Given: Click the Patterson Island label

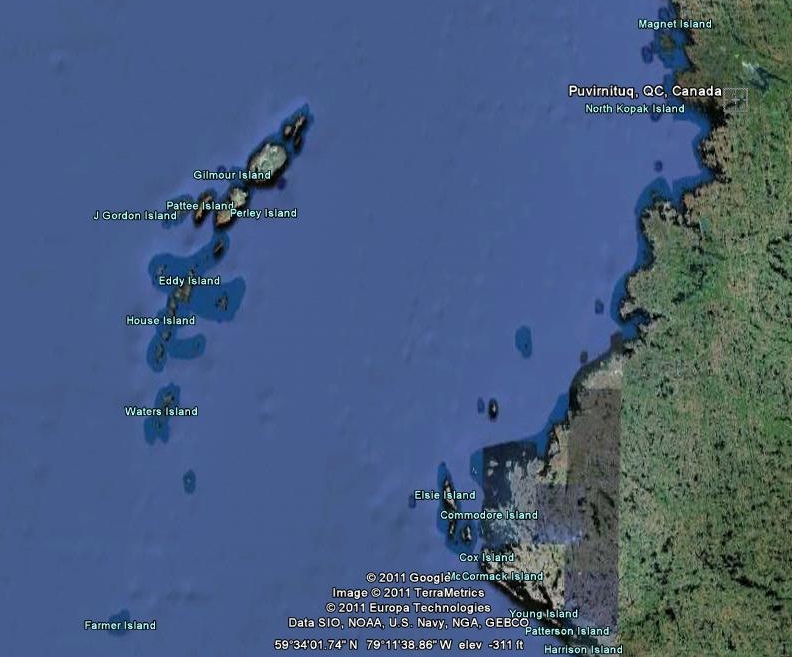Looking at the screenshot, I should coord(567,631).
